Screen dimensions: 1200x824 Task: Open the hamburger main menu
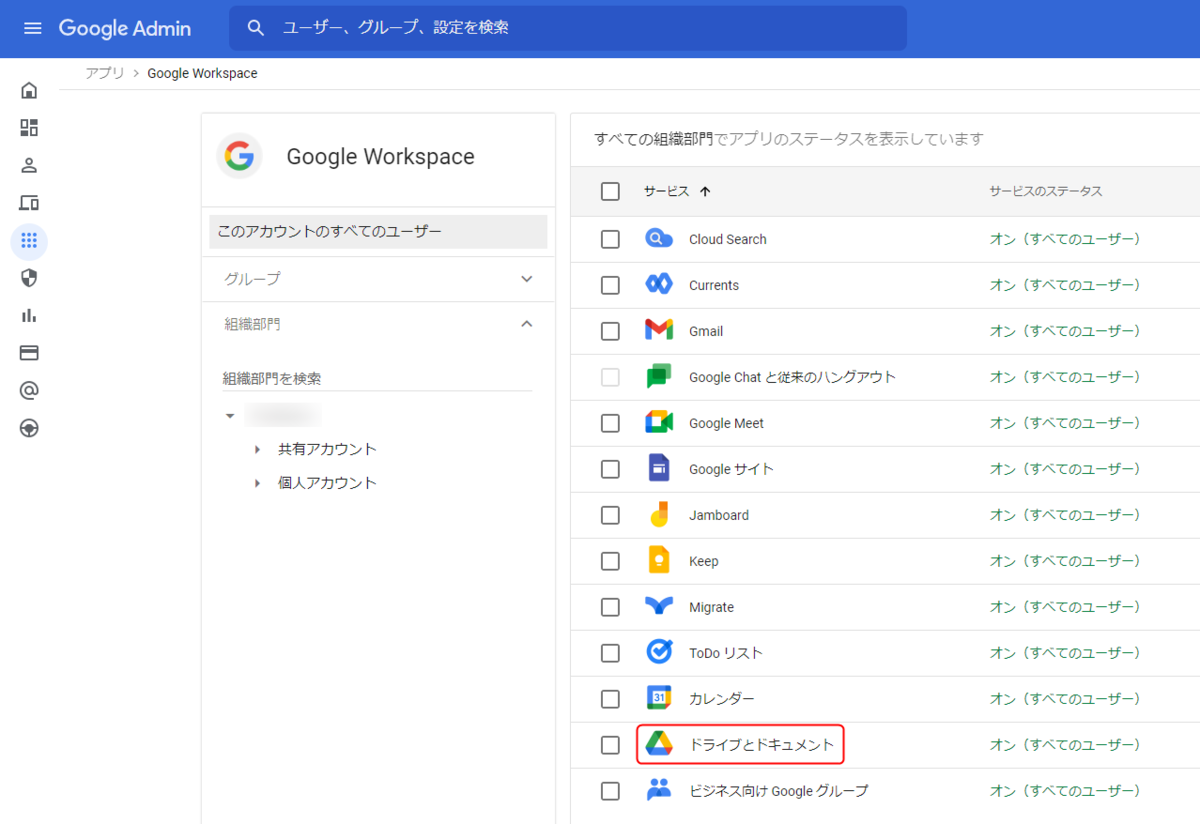point(32,28)
